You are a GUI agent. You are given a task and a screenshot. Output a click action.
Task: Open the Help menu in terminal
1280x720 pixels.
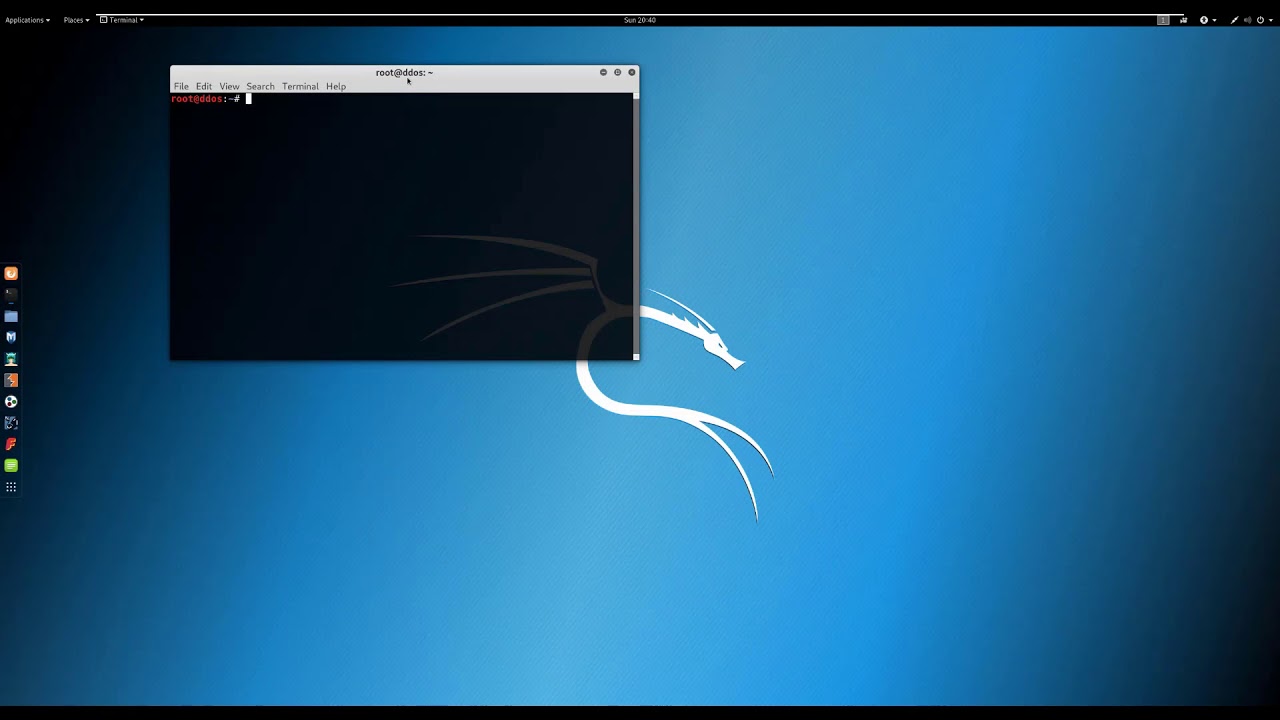(336, 86)
